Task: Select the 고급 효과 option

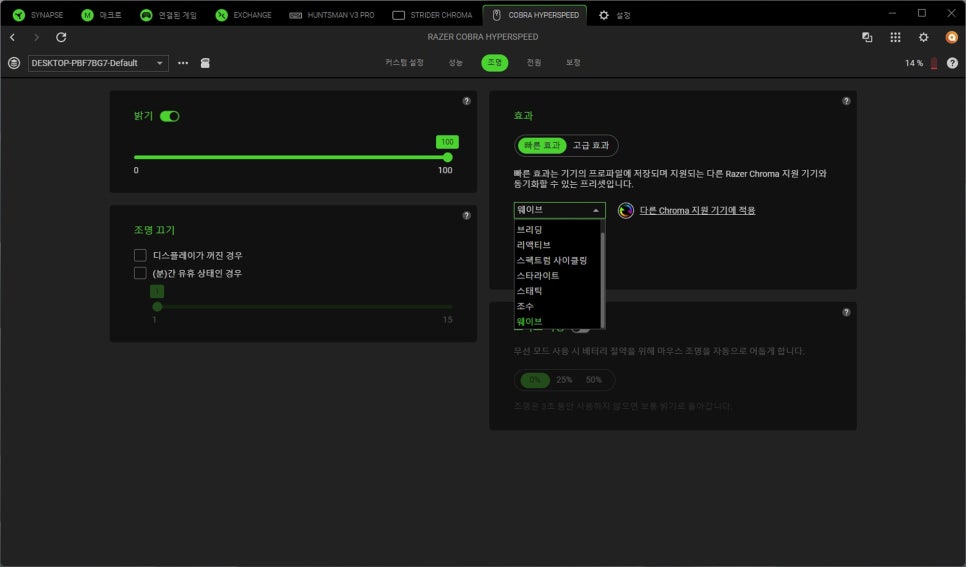Action: [x=591, y=145]
